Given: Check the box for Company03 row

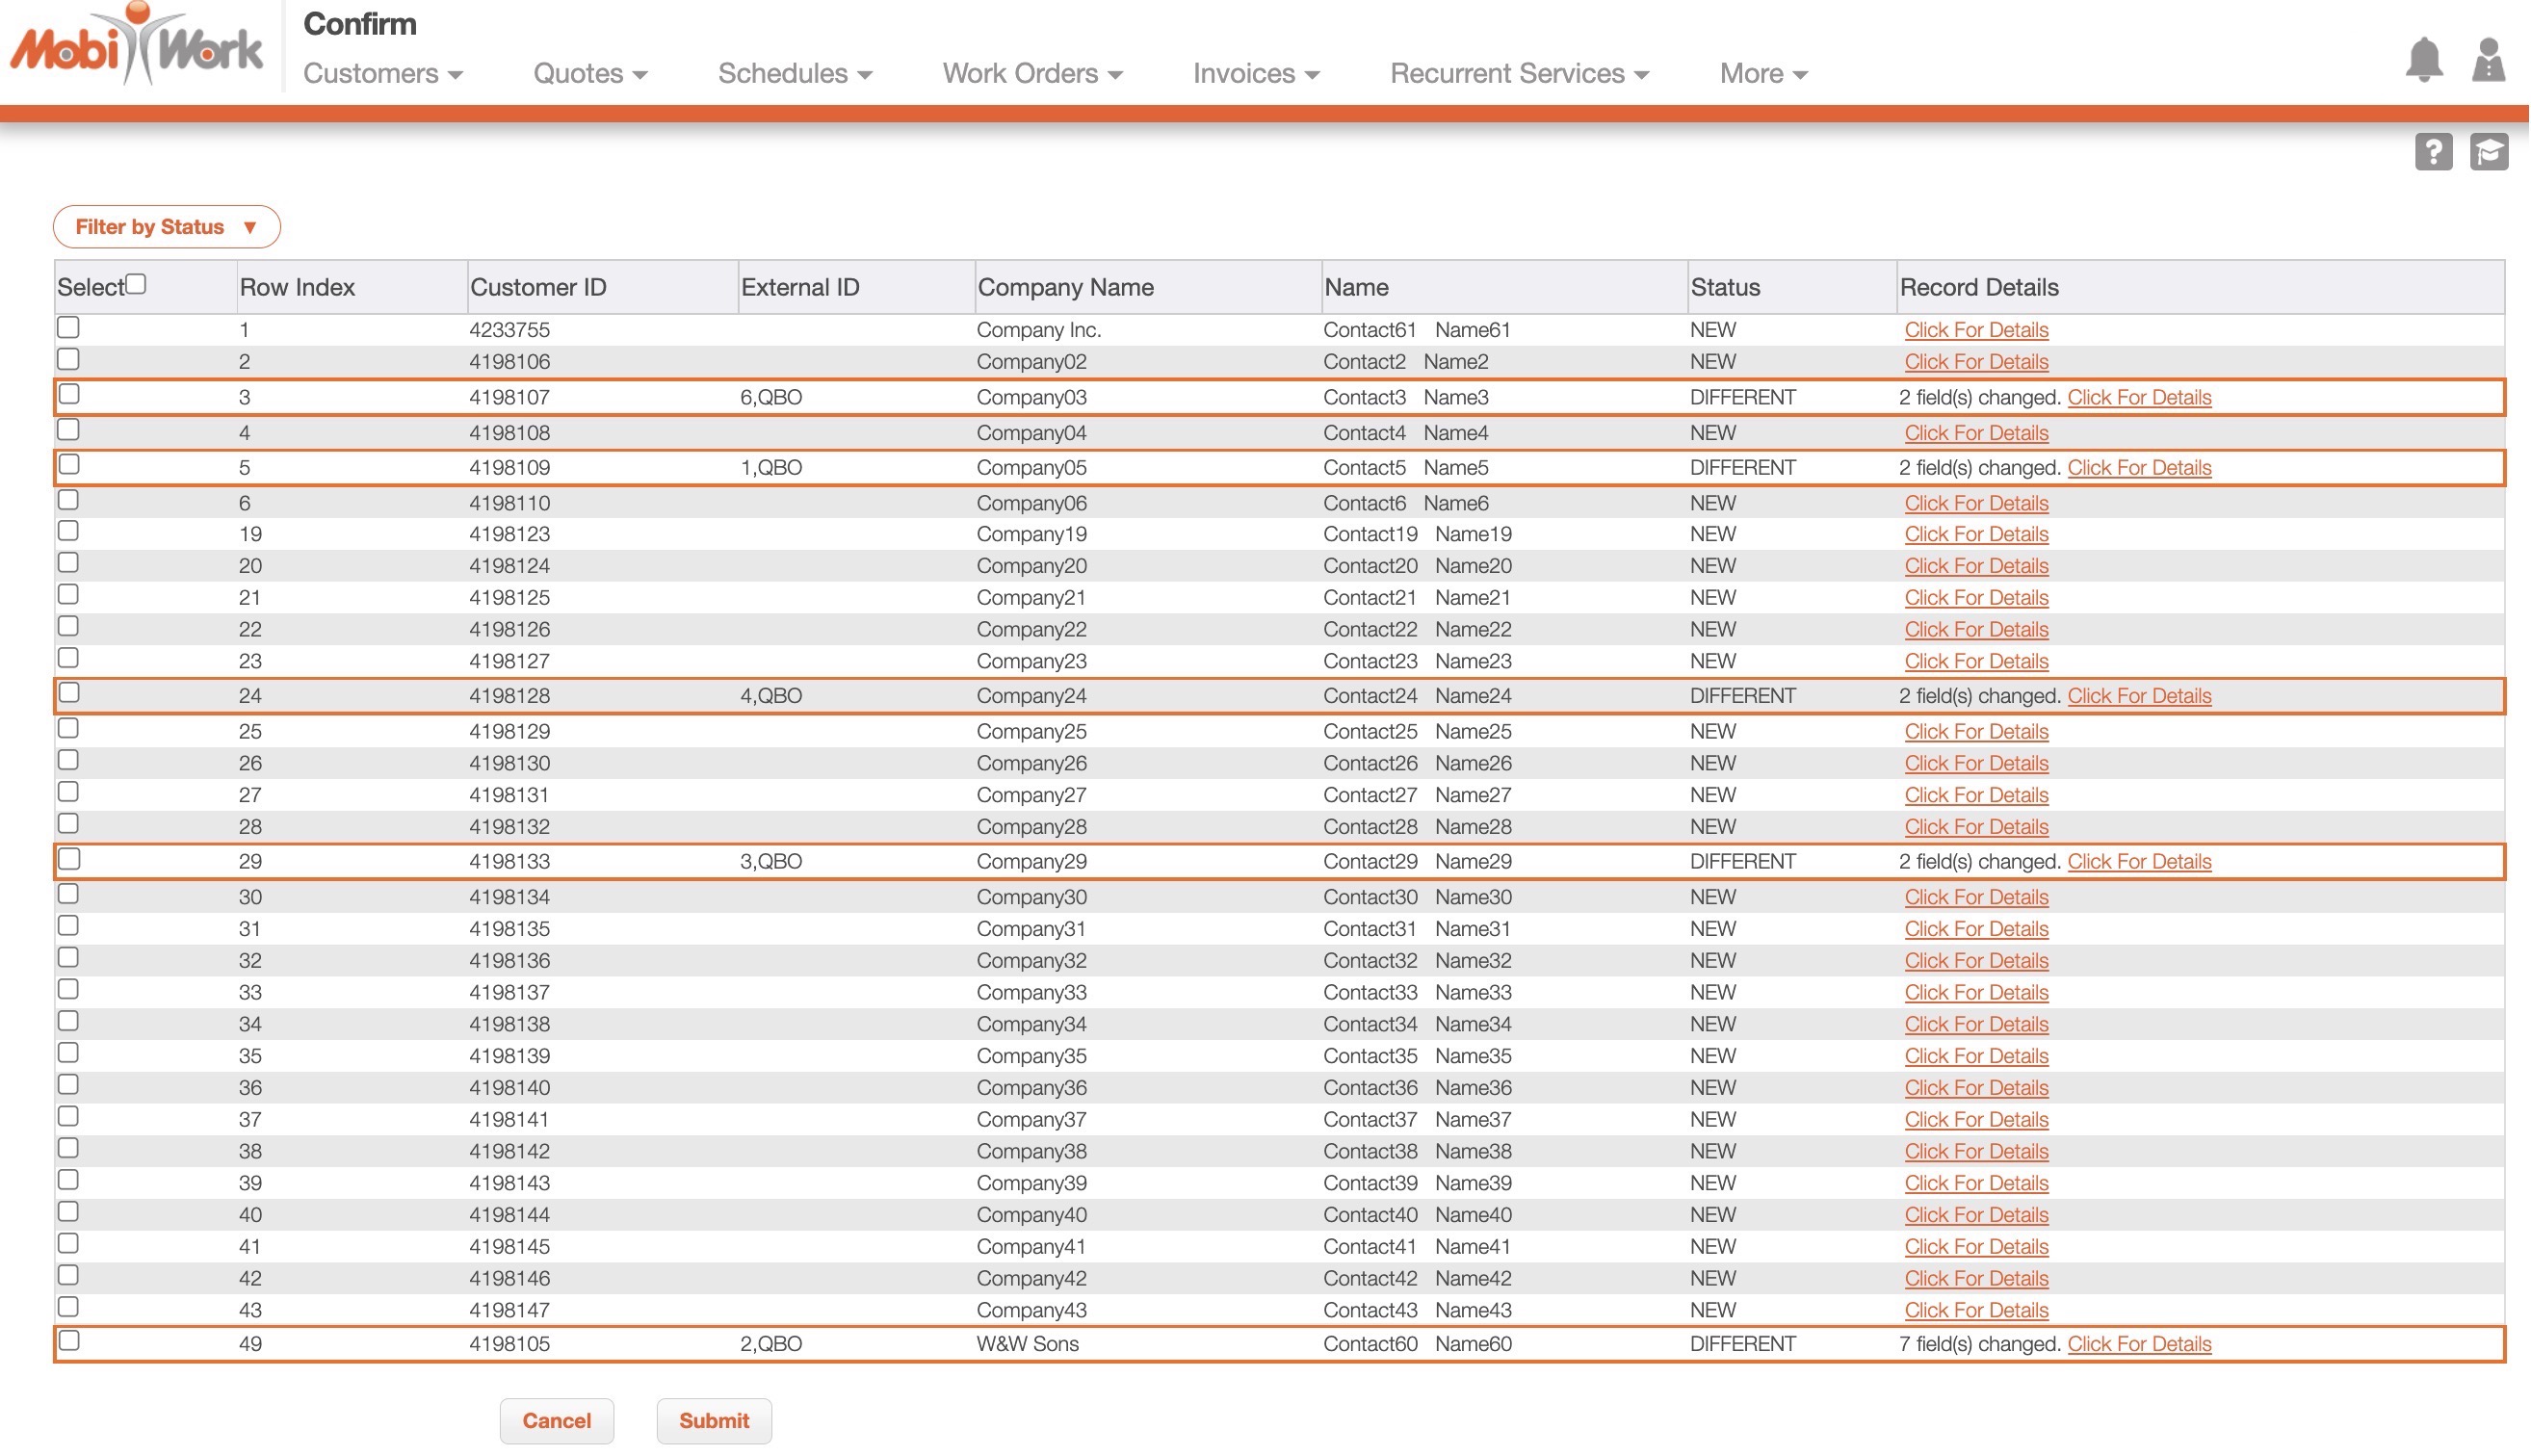Looking at the screenshot, I should tap(69, 394).
